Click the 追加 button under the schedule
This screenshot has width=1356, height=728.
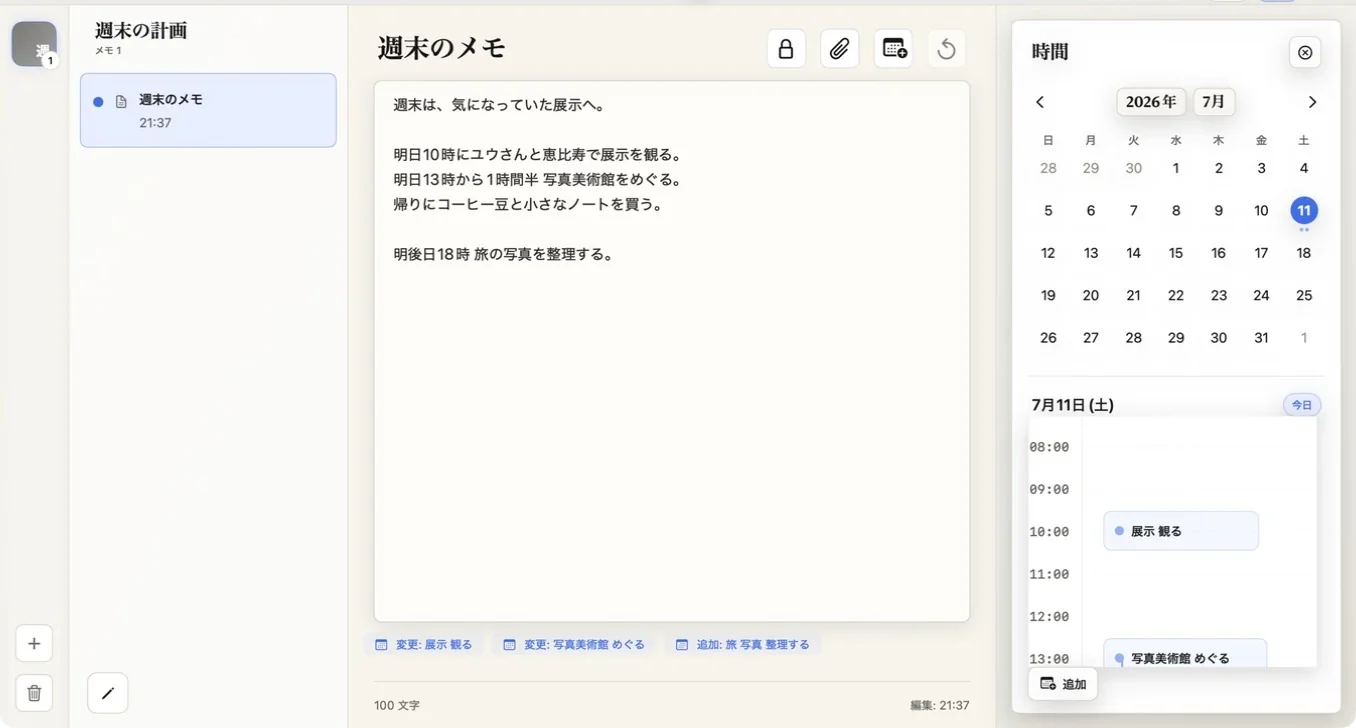(1063, 684)
